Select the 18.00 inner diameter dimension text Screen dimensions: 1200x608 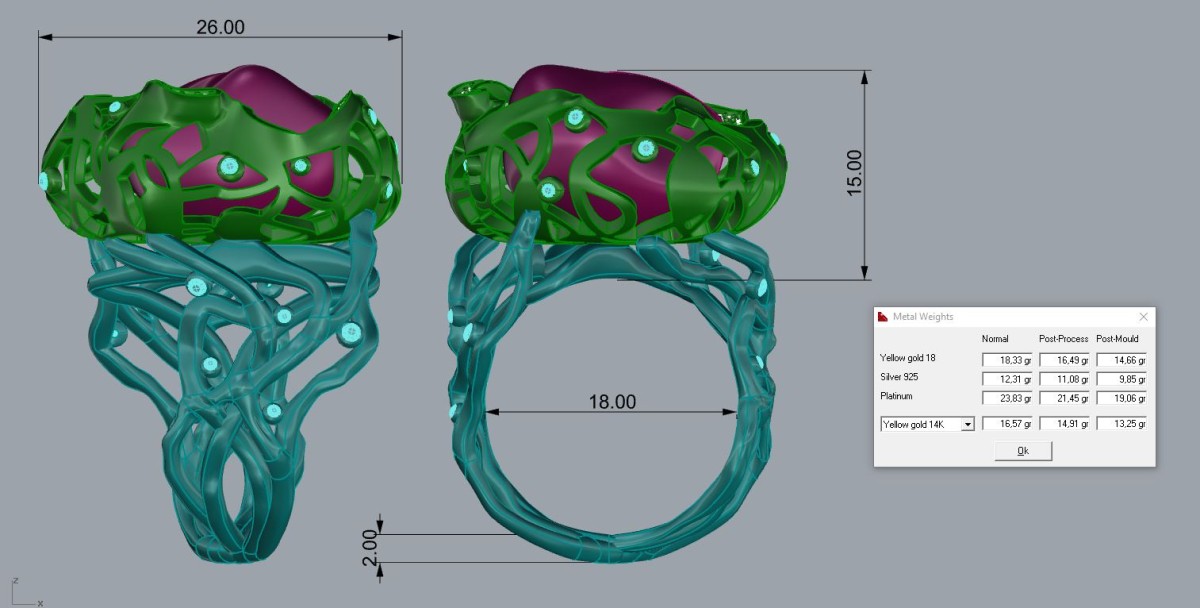pyautogui.click(x=612, y=402)
